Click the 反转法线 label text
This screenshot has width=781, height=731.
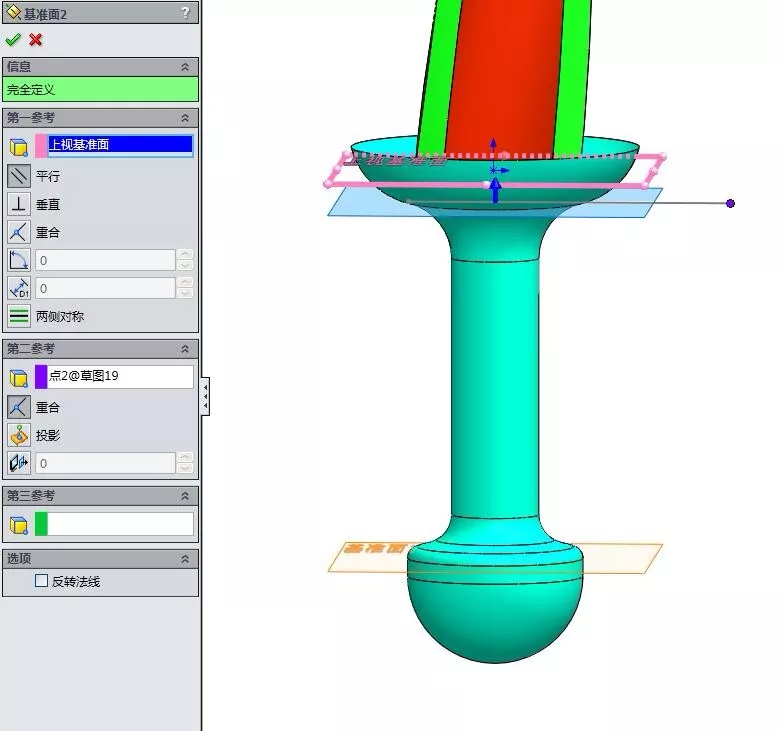pyautogui.click(x=76, y=582)
